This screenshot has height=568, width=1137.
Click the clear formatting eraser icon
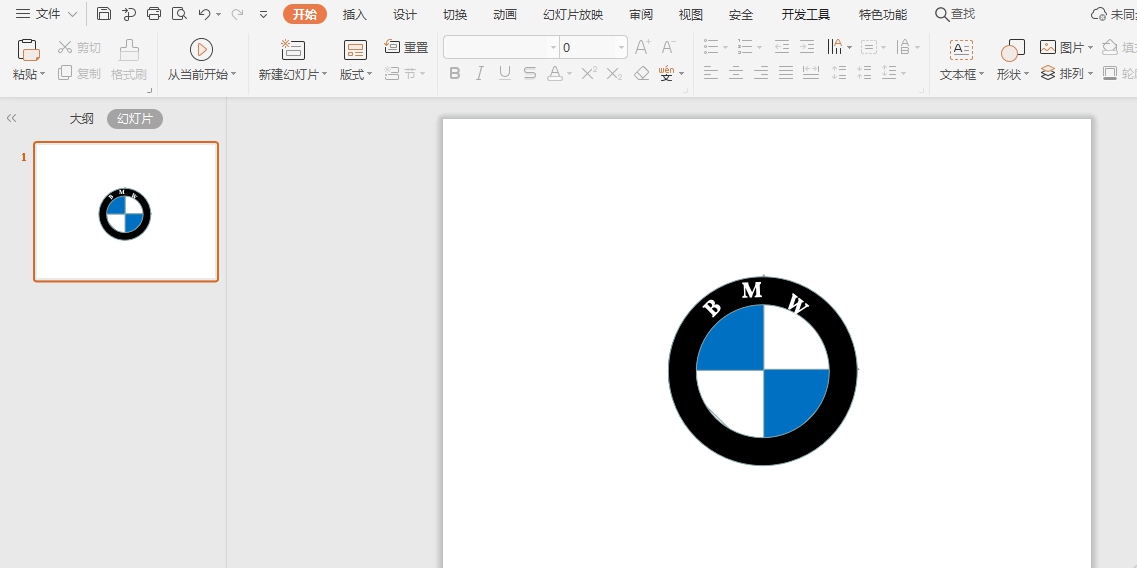641,73
